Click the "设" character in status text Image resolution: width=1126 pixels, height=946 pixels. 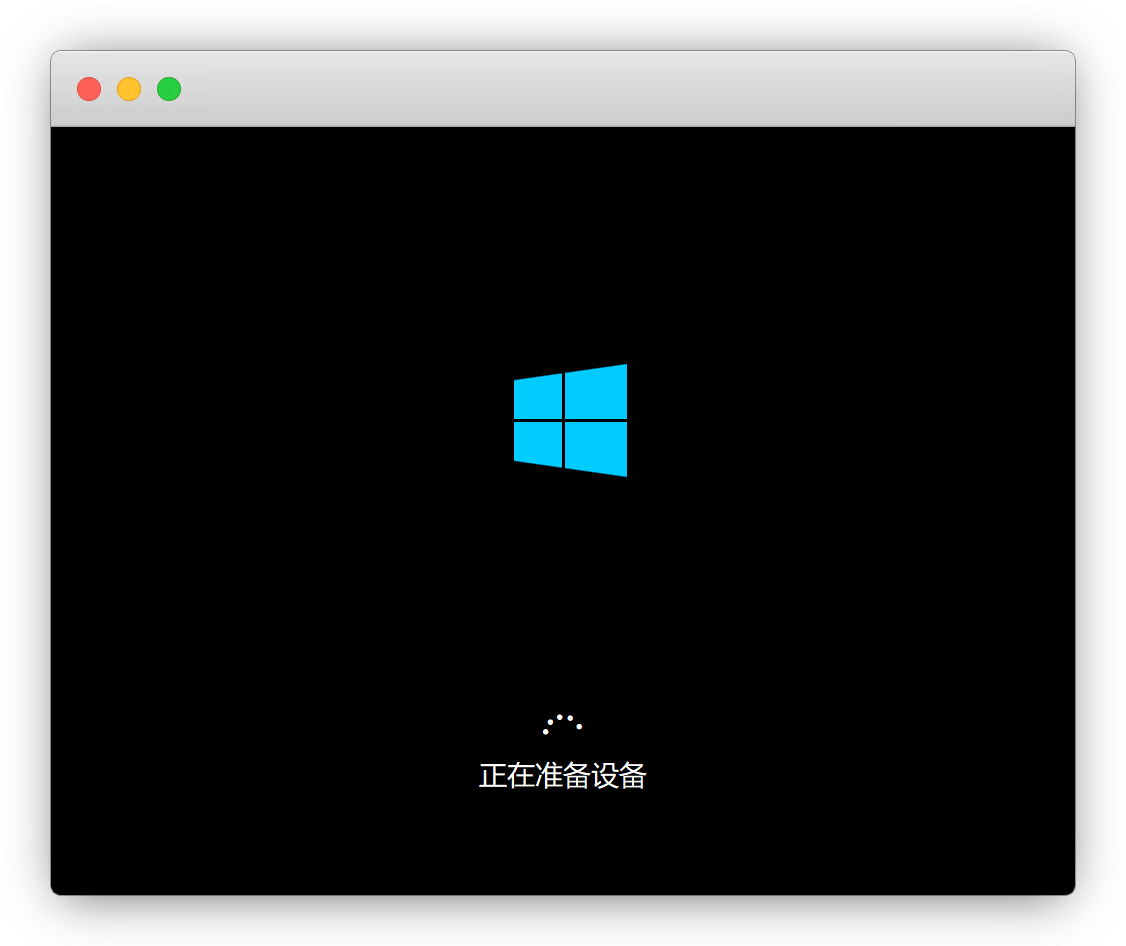pos(604,776)
